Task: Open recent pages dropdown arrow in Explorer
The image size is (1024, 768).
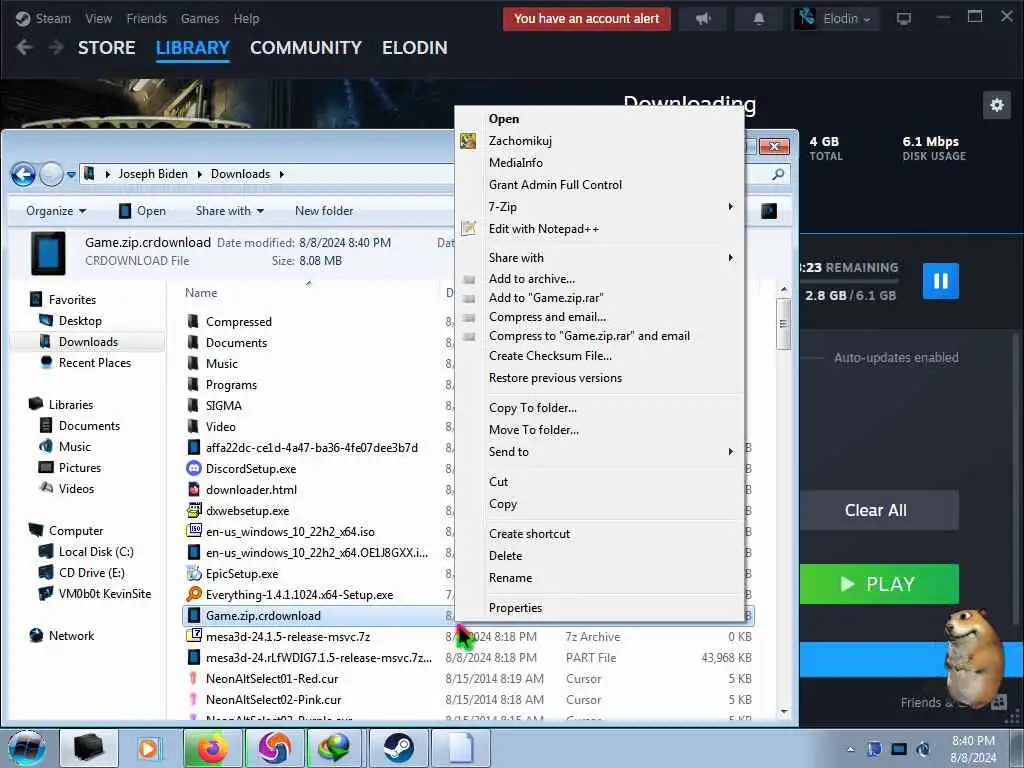Action: click(71, 175)
